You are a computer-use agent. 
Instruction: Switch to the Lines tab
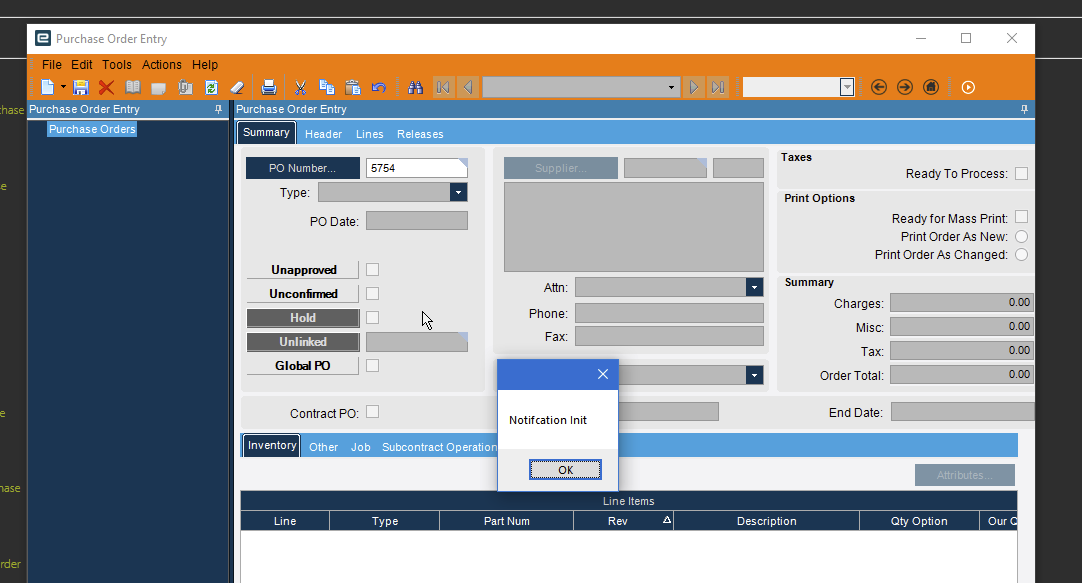click(x=370, y=134)
